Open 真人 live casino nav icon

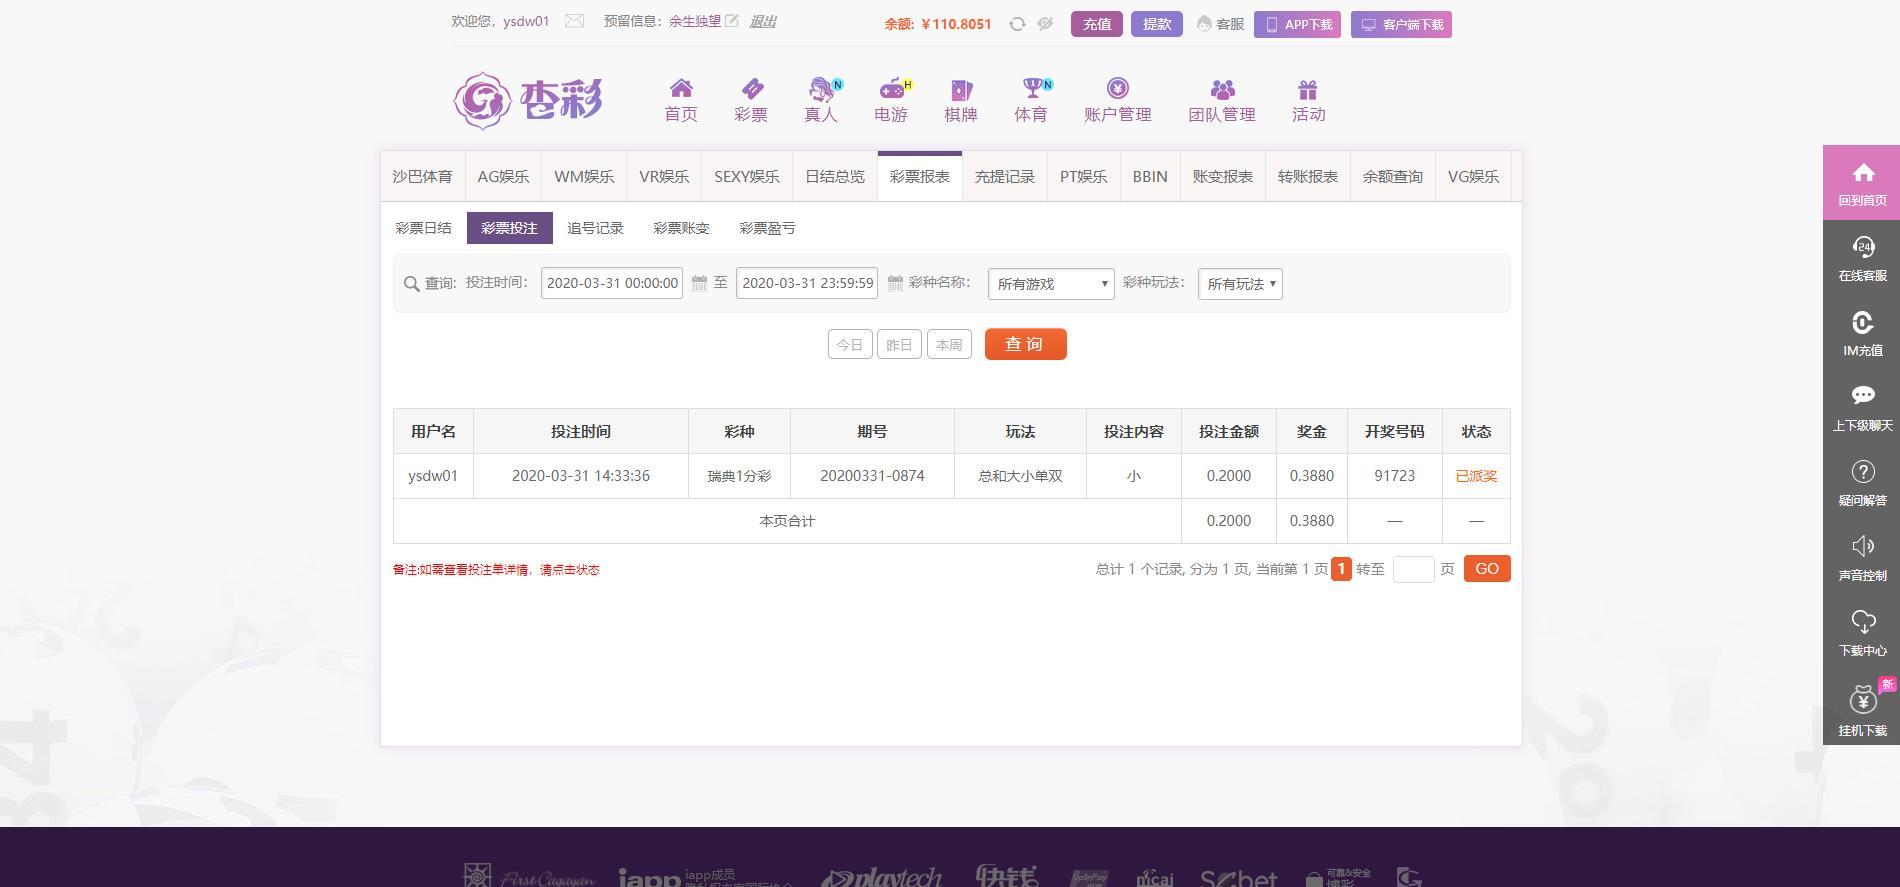[x=821, y=100]
